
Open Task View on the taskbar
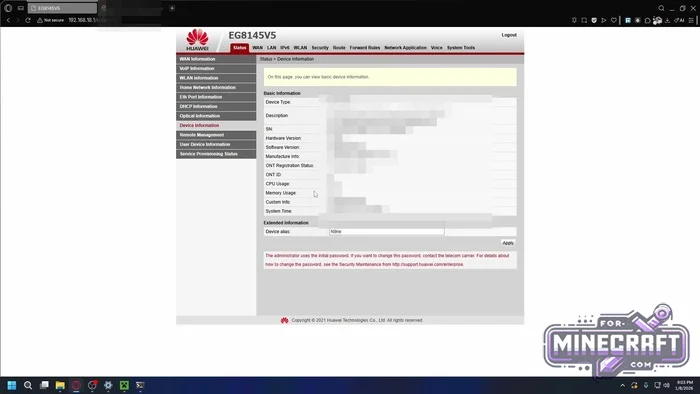tap(44, 385)
